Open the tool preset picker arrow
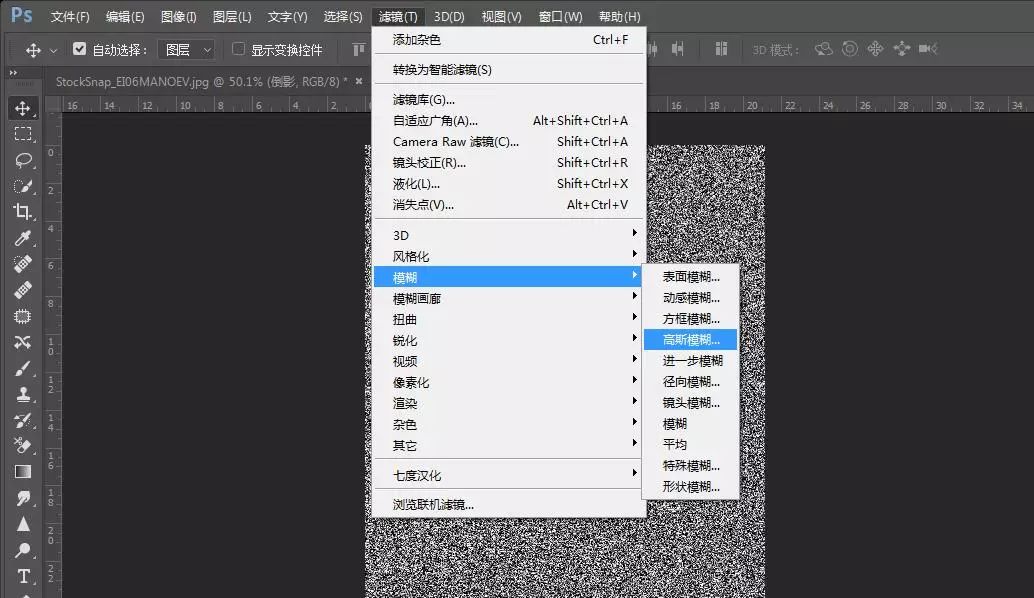The width and height of the screenshot is (1034, 598). pos(54,50)
